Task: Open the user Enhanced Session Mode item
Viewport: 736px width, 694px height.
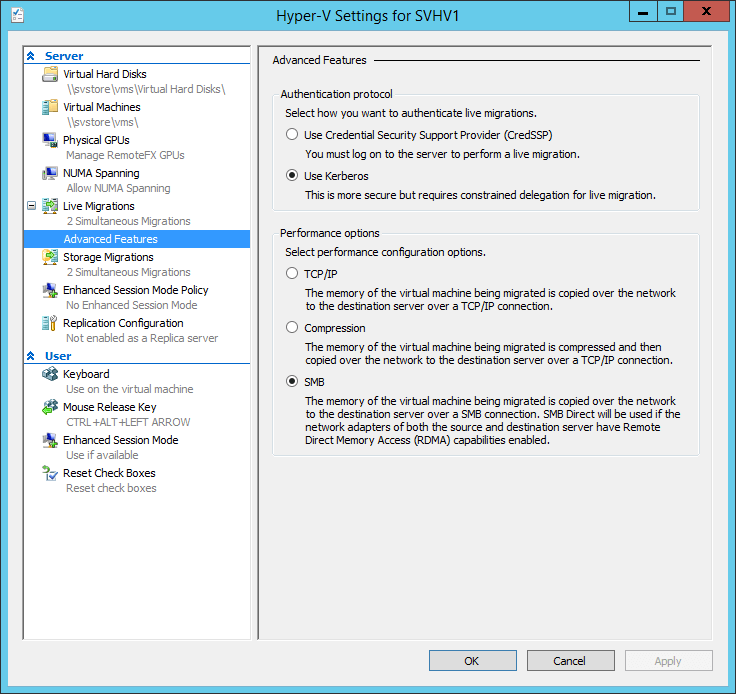Action: 121,440
